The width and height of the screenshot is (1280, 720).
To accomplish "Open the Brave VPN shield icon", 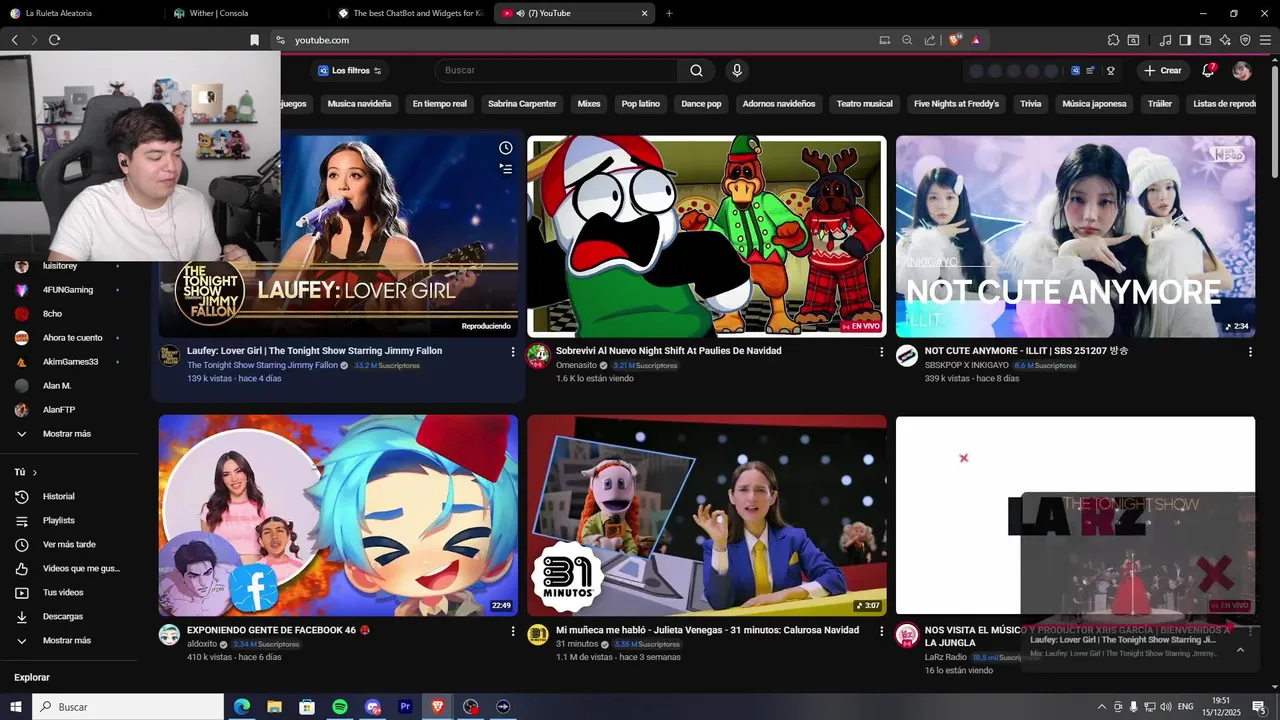I will coord(1245,40).
